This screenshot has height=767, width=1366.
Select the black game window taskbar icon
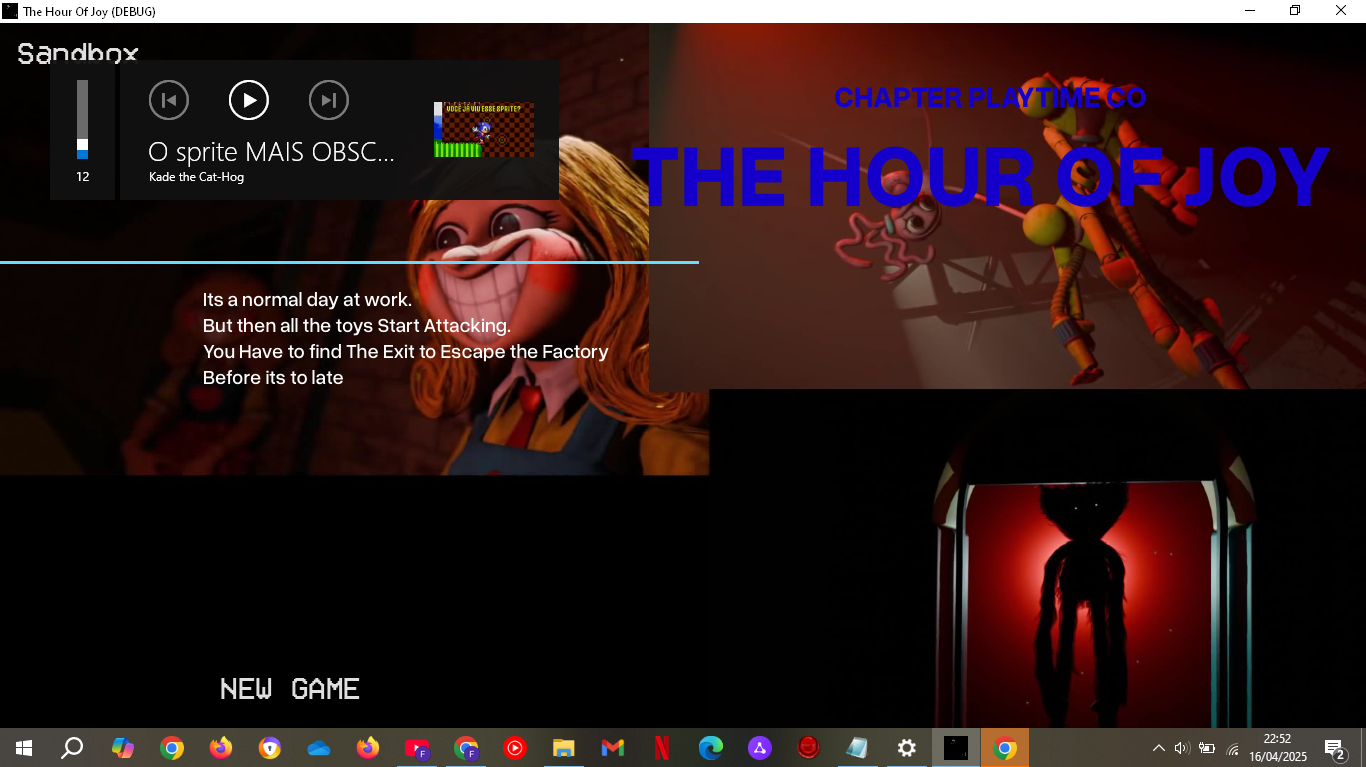point(956,748)
